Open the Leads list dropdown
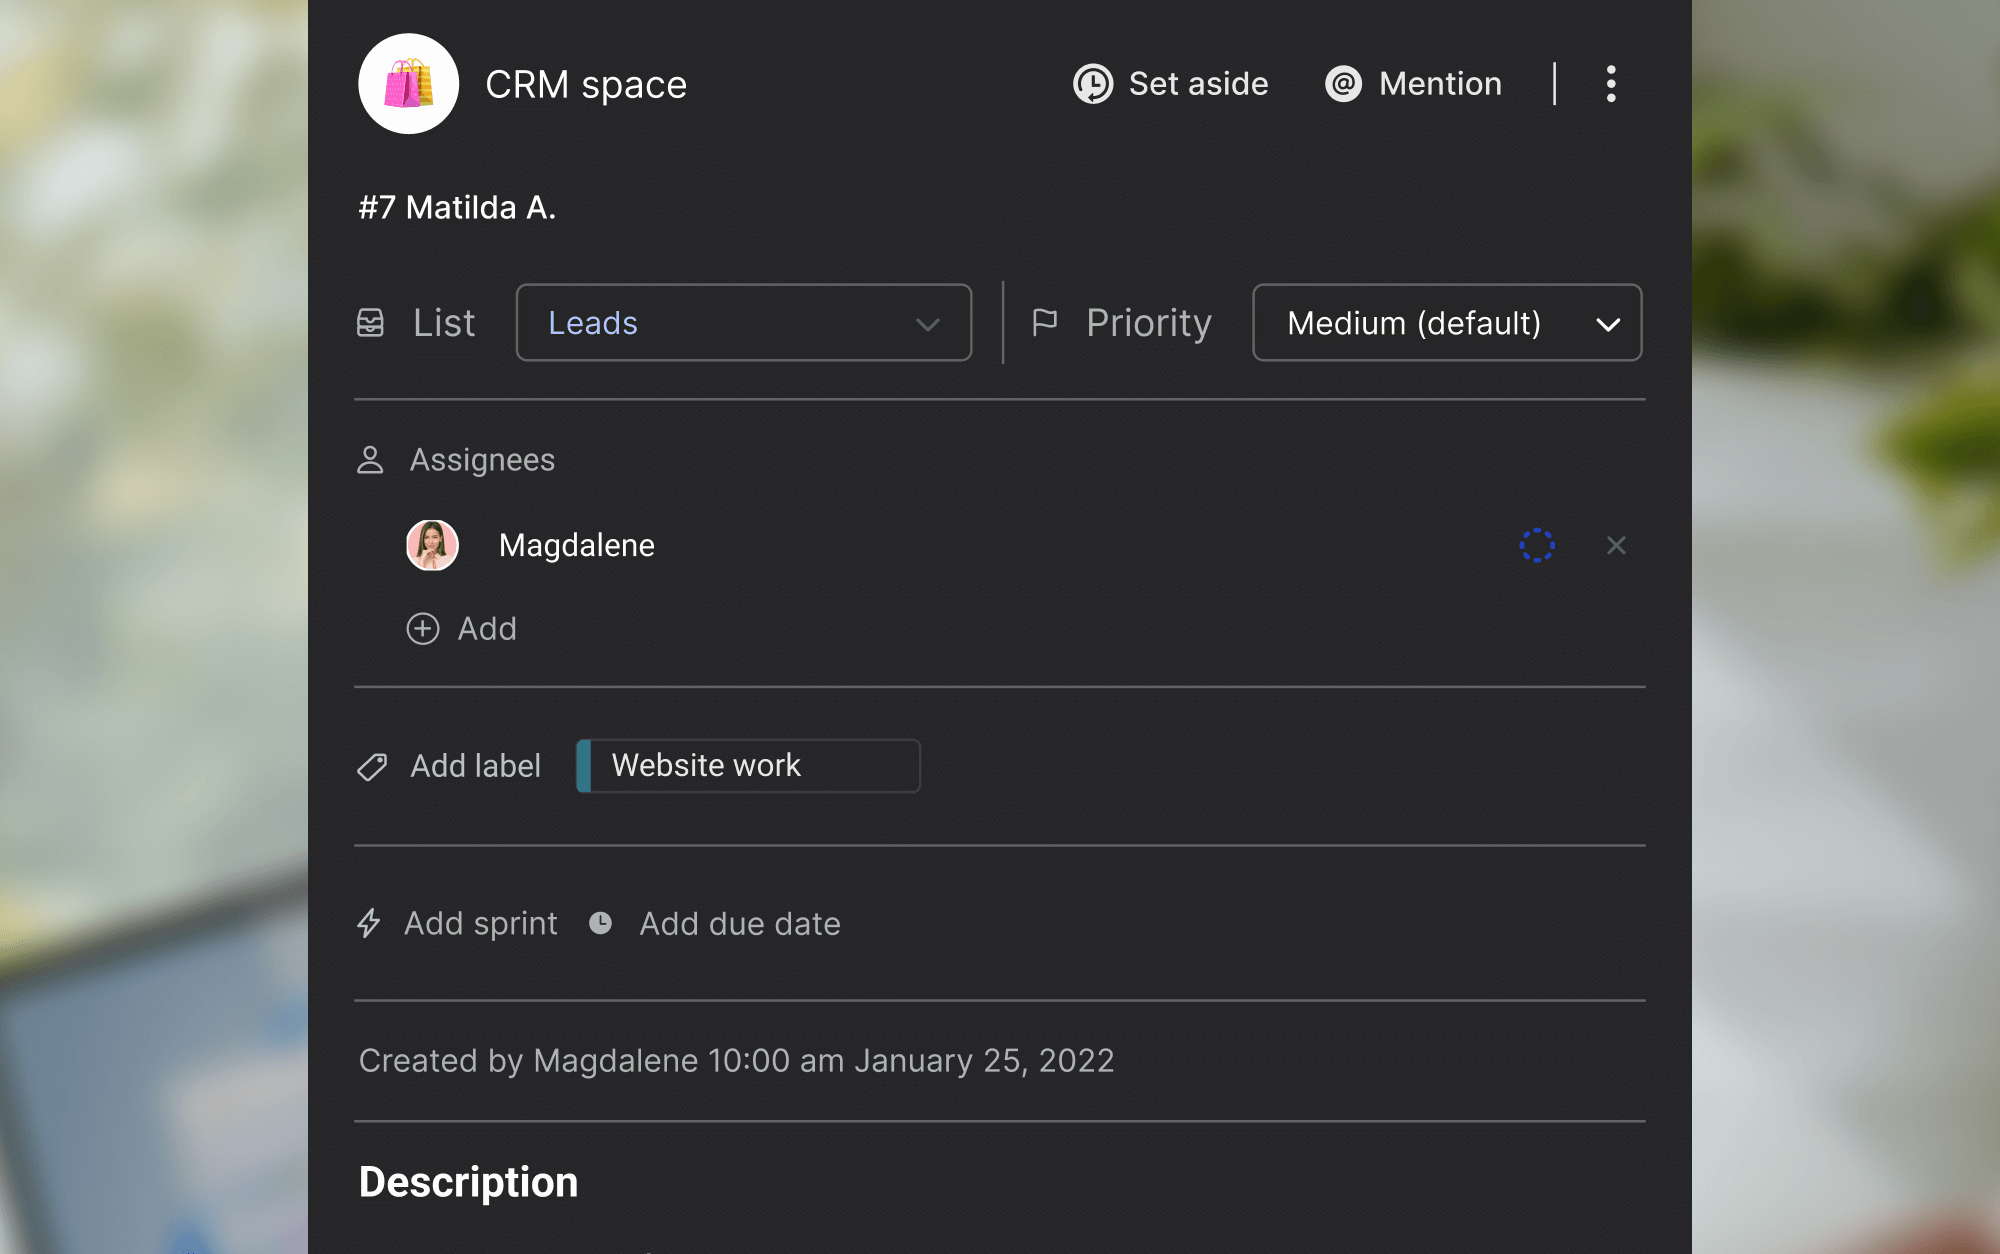 (x=742, y=323)
